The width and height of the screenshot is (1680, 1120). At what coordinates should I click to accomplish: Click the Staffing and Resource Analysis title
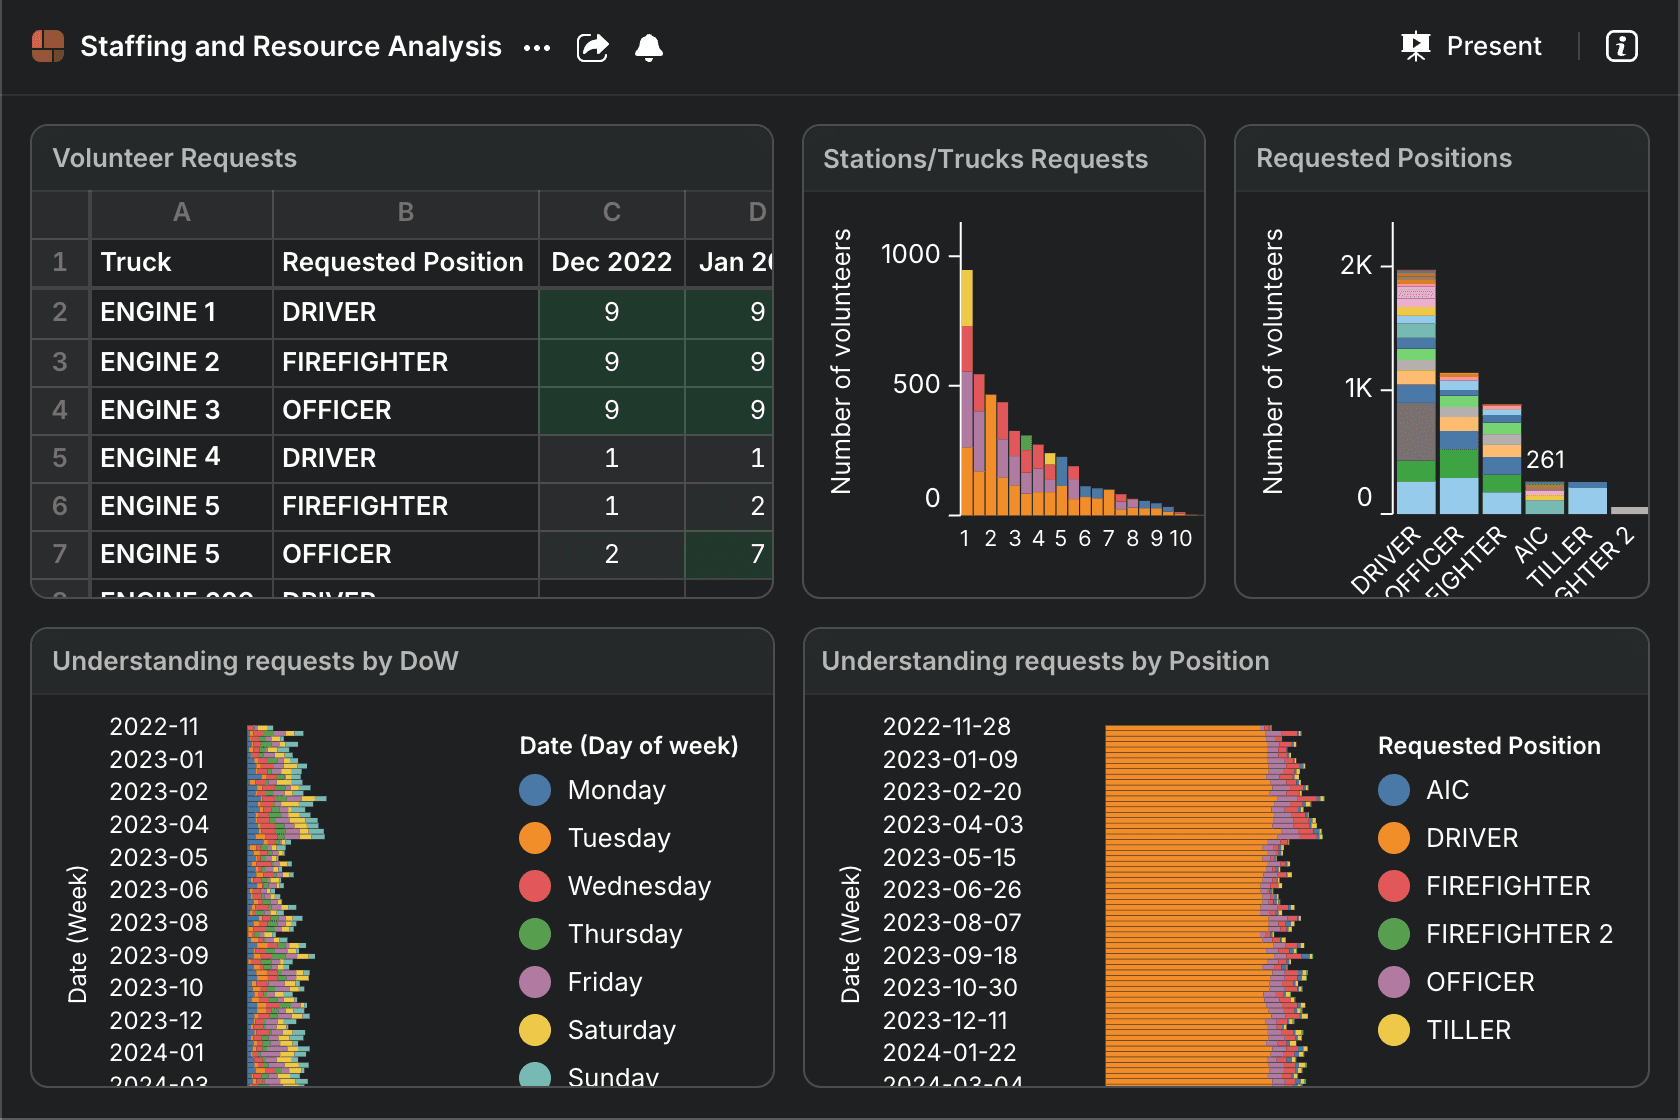[x=291, y=46]
